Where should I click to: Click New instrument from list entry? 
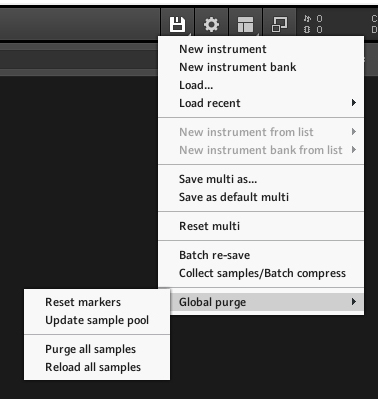coord(261,132)
